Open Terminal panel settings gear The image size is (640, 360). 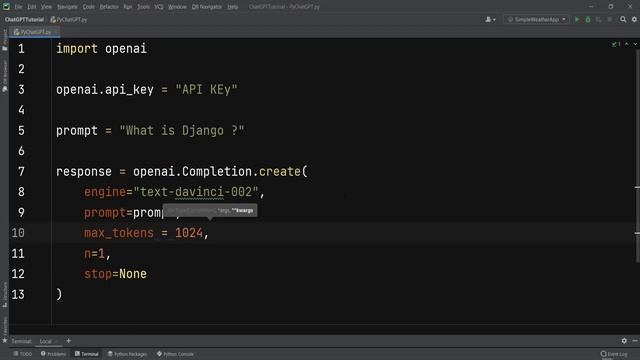coord(624,341)
